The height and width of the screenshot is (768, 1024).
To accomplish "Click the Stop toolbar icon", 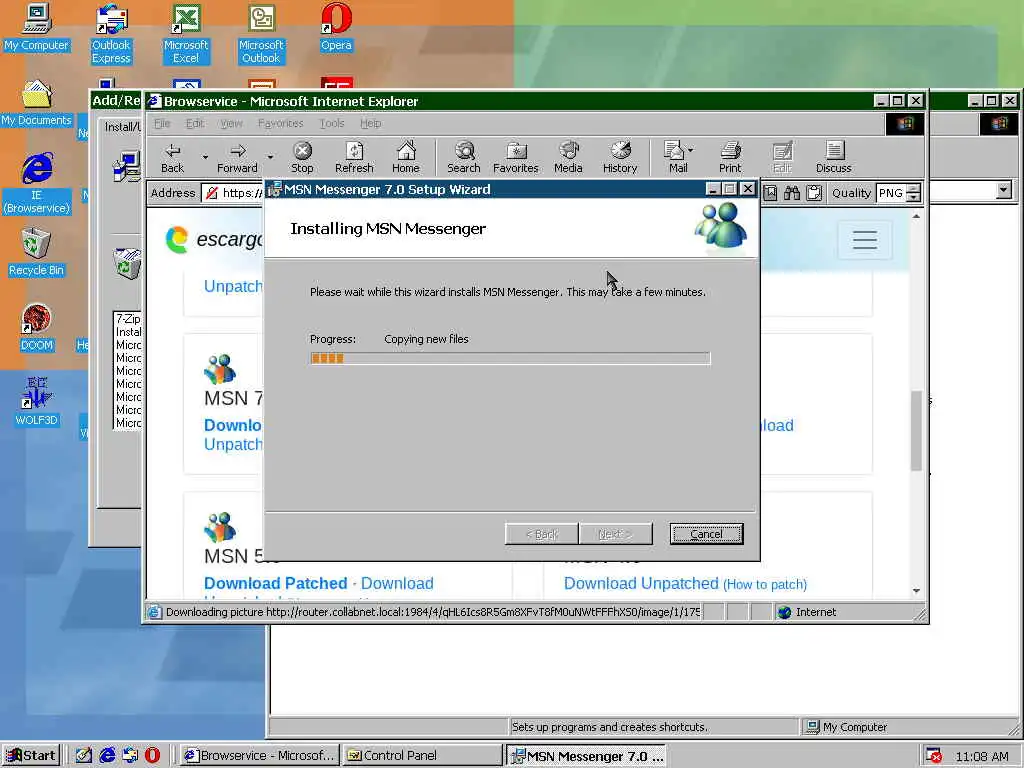I will 302,158.
